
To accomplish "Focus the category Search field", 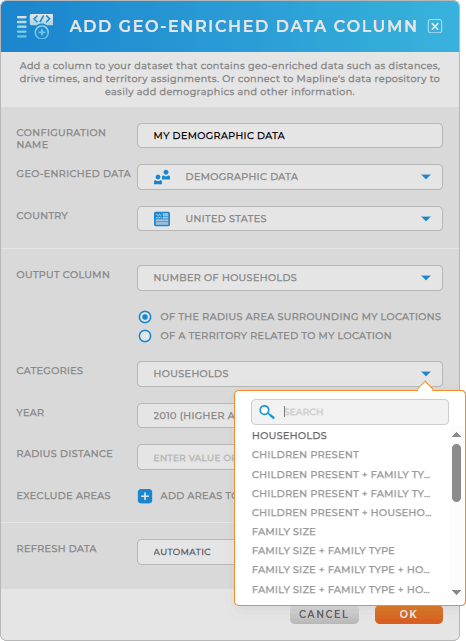I will 350,412.
